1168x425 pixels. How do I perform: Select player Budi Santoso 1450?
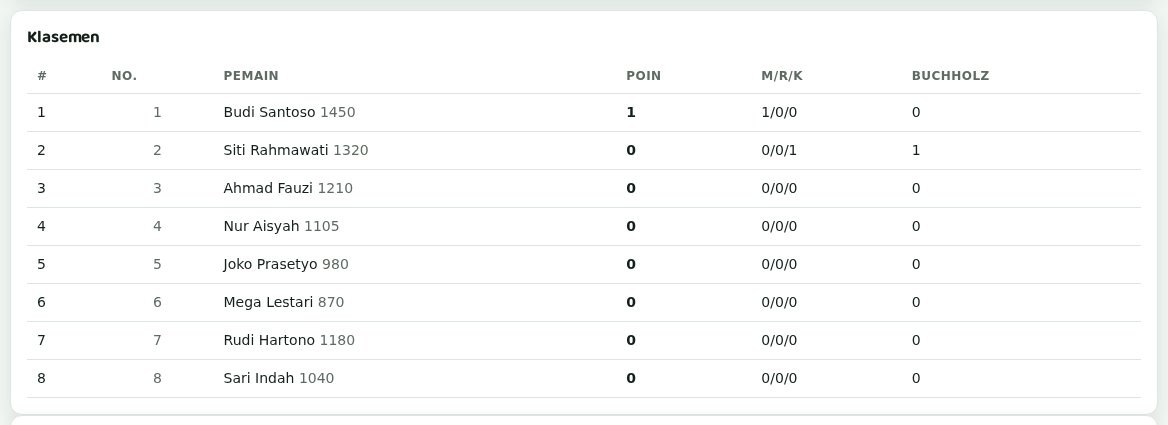[x=289, y=112]
